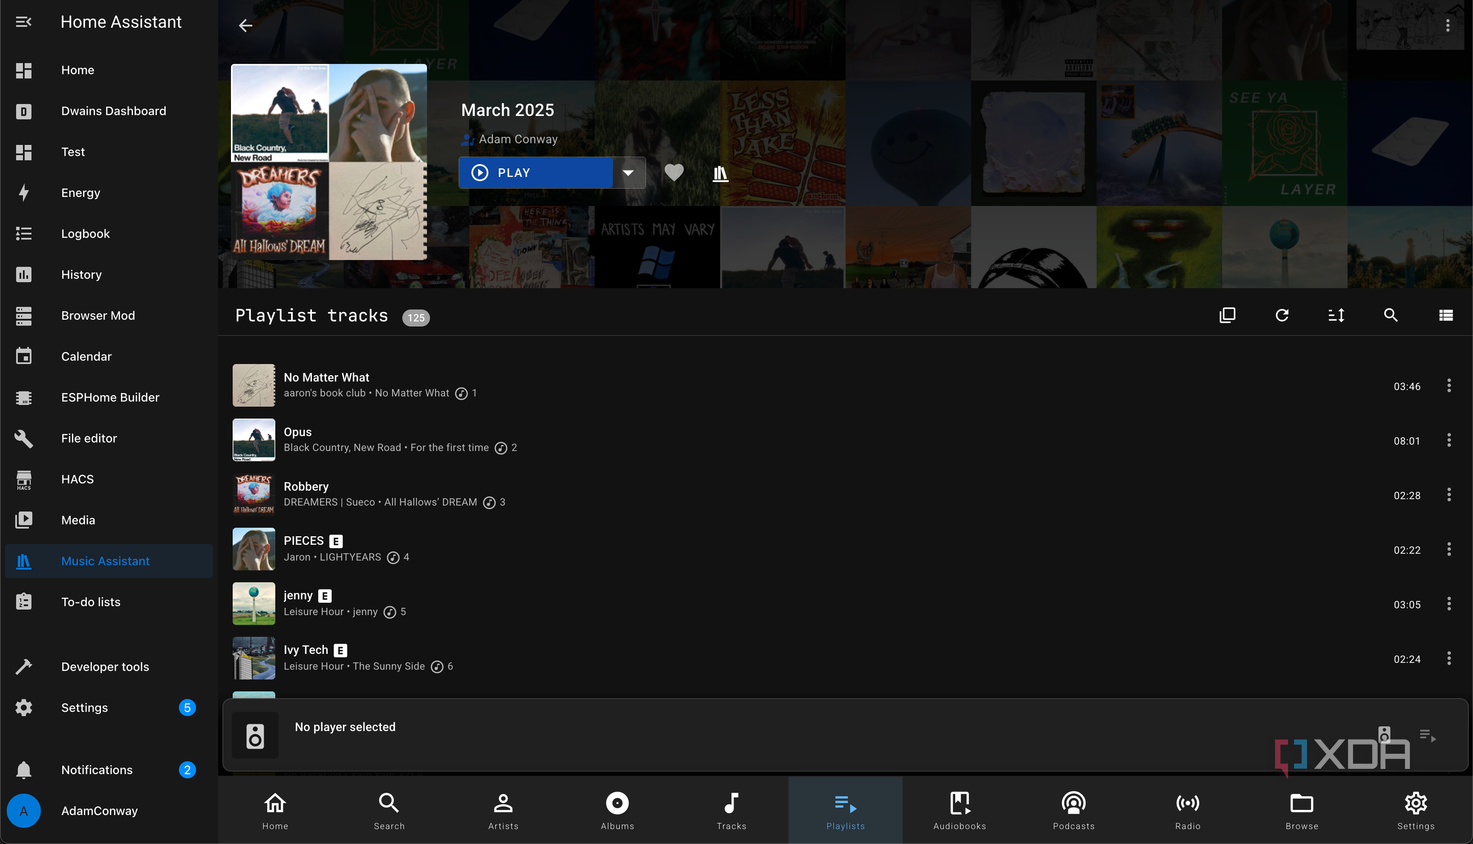The height and width of the screenshot is (844, 1473).
Task: Open the top-right overflow menu
Action: tap(1447, 25)
